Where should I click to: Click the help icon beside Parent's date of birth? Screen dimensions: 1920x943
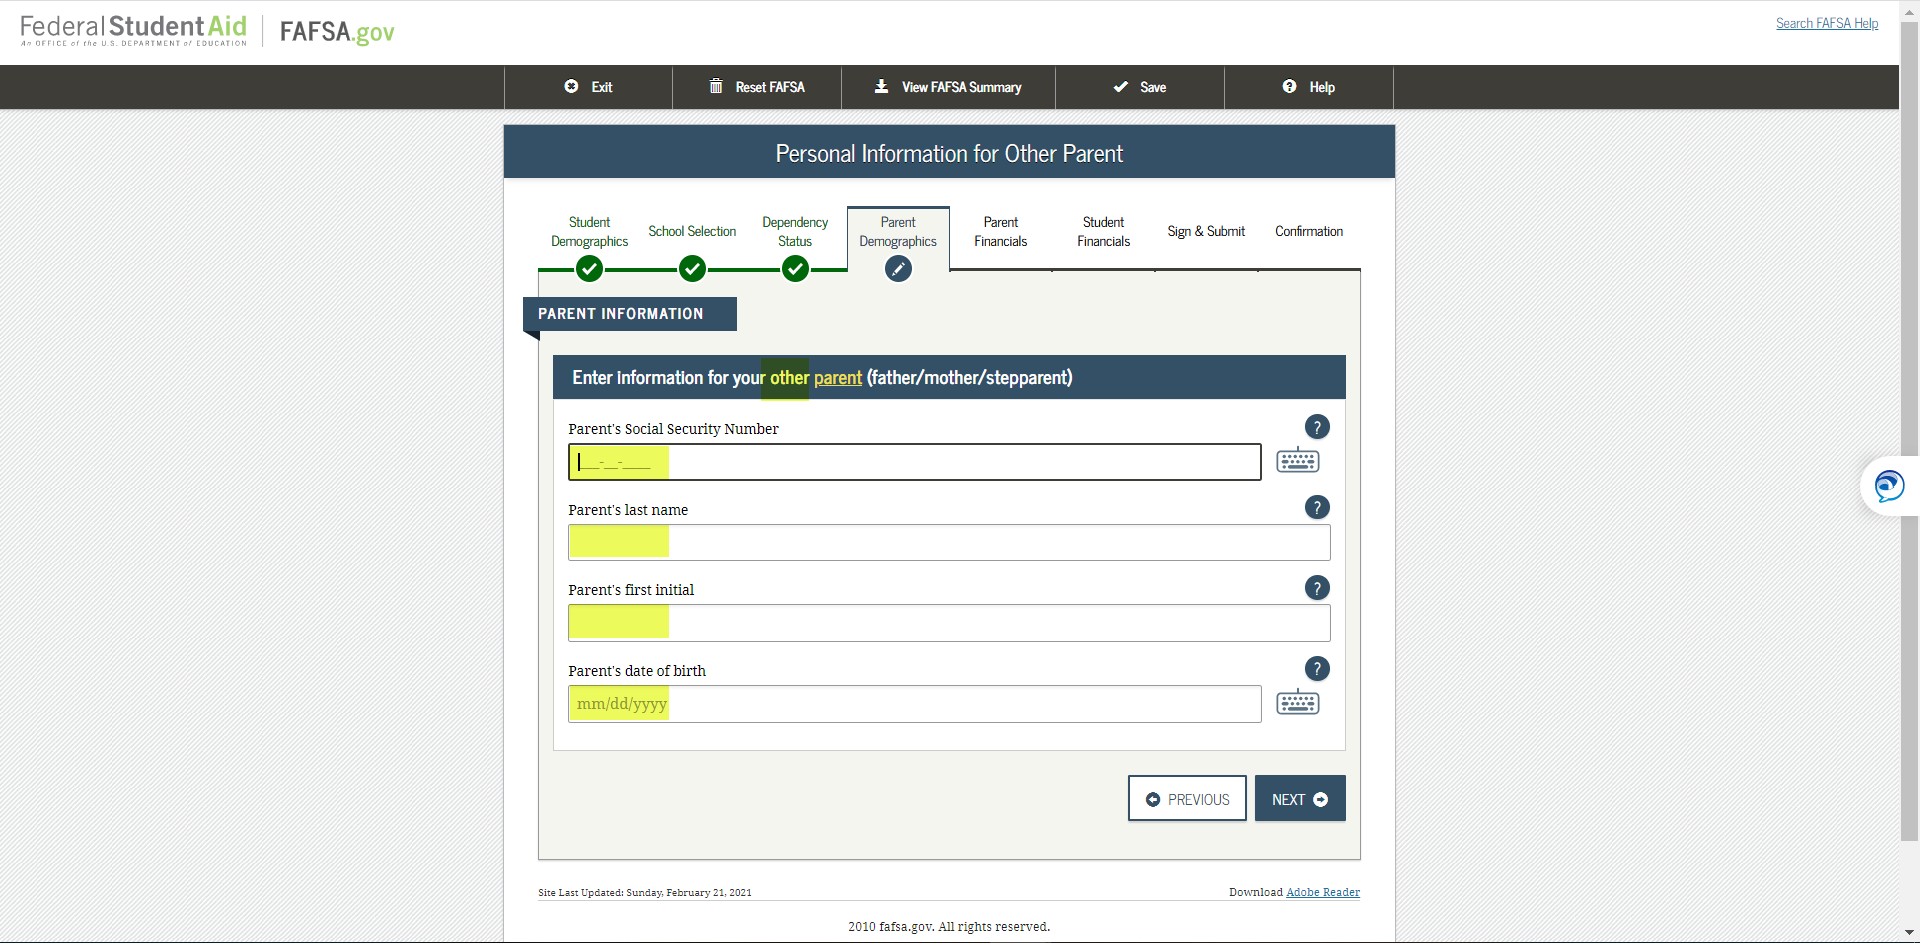1317,668
